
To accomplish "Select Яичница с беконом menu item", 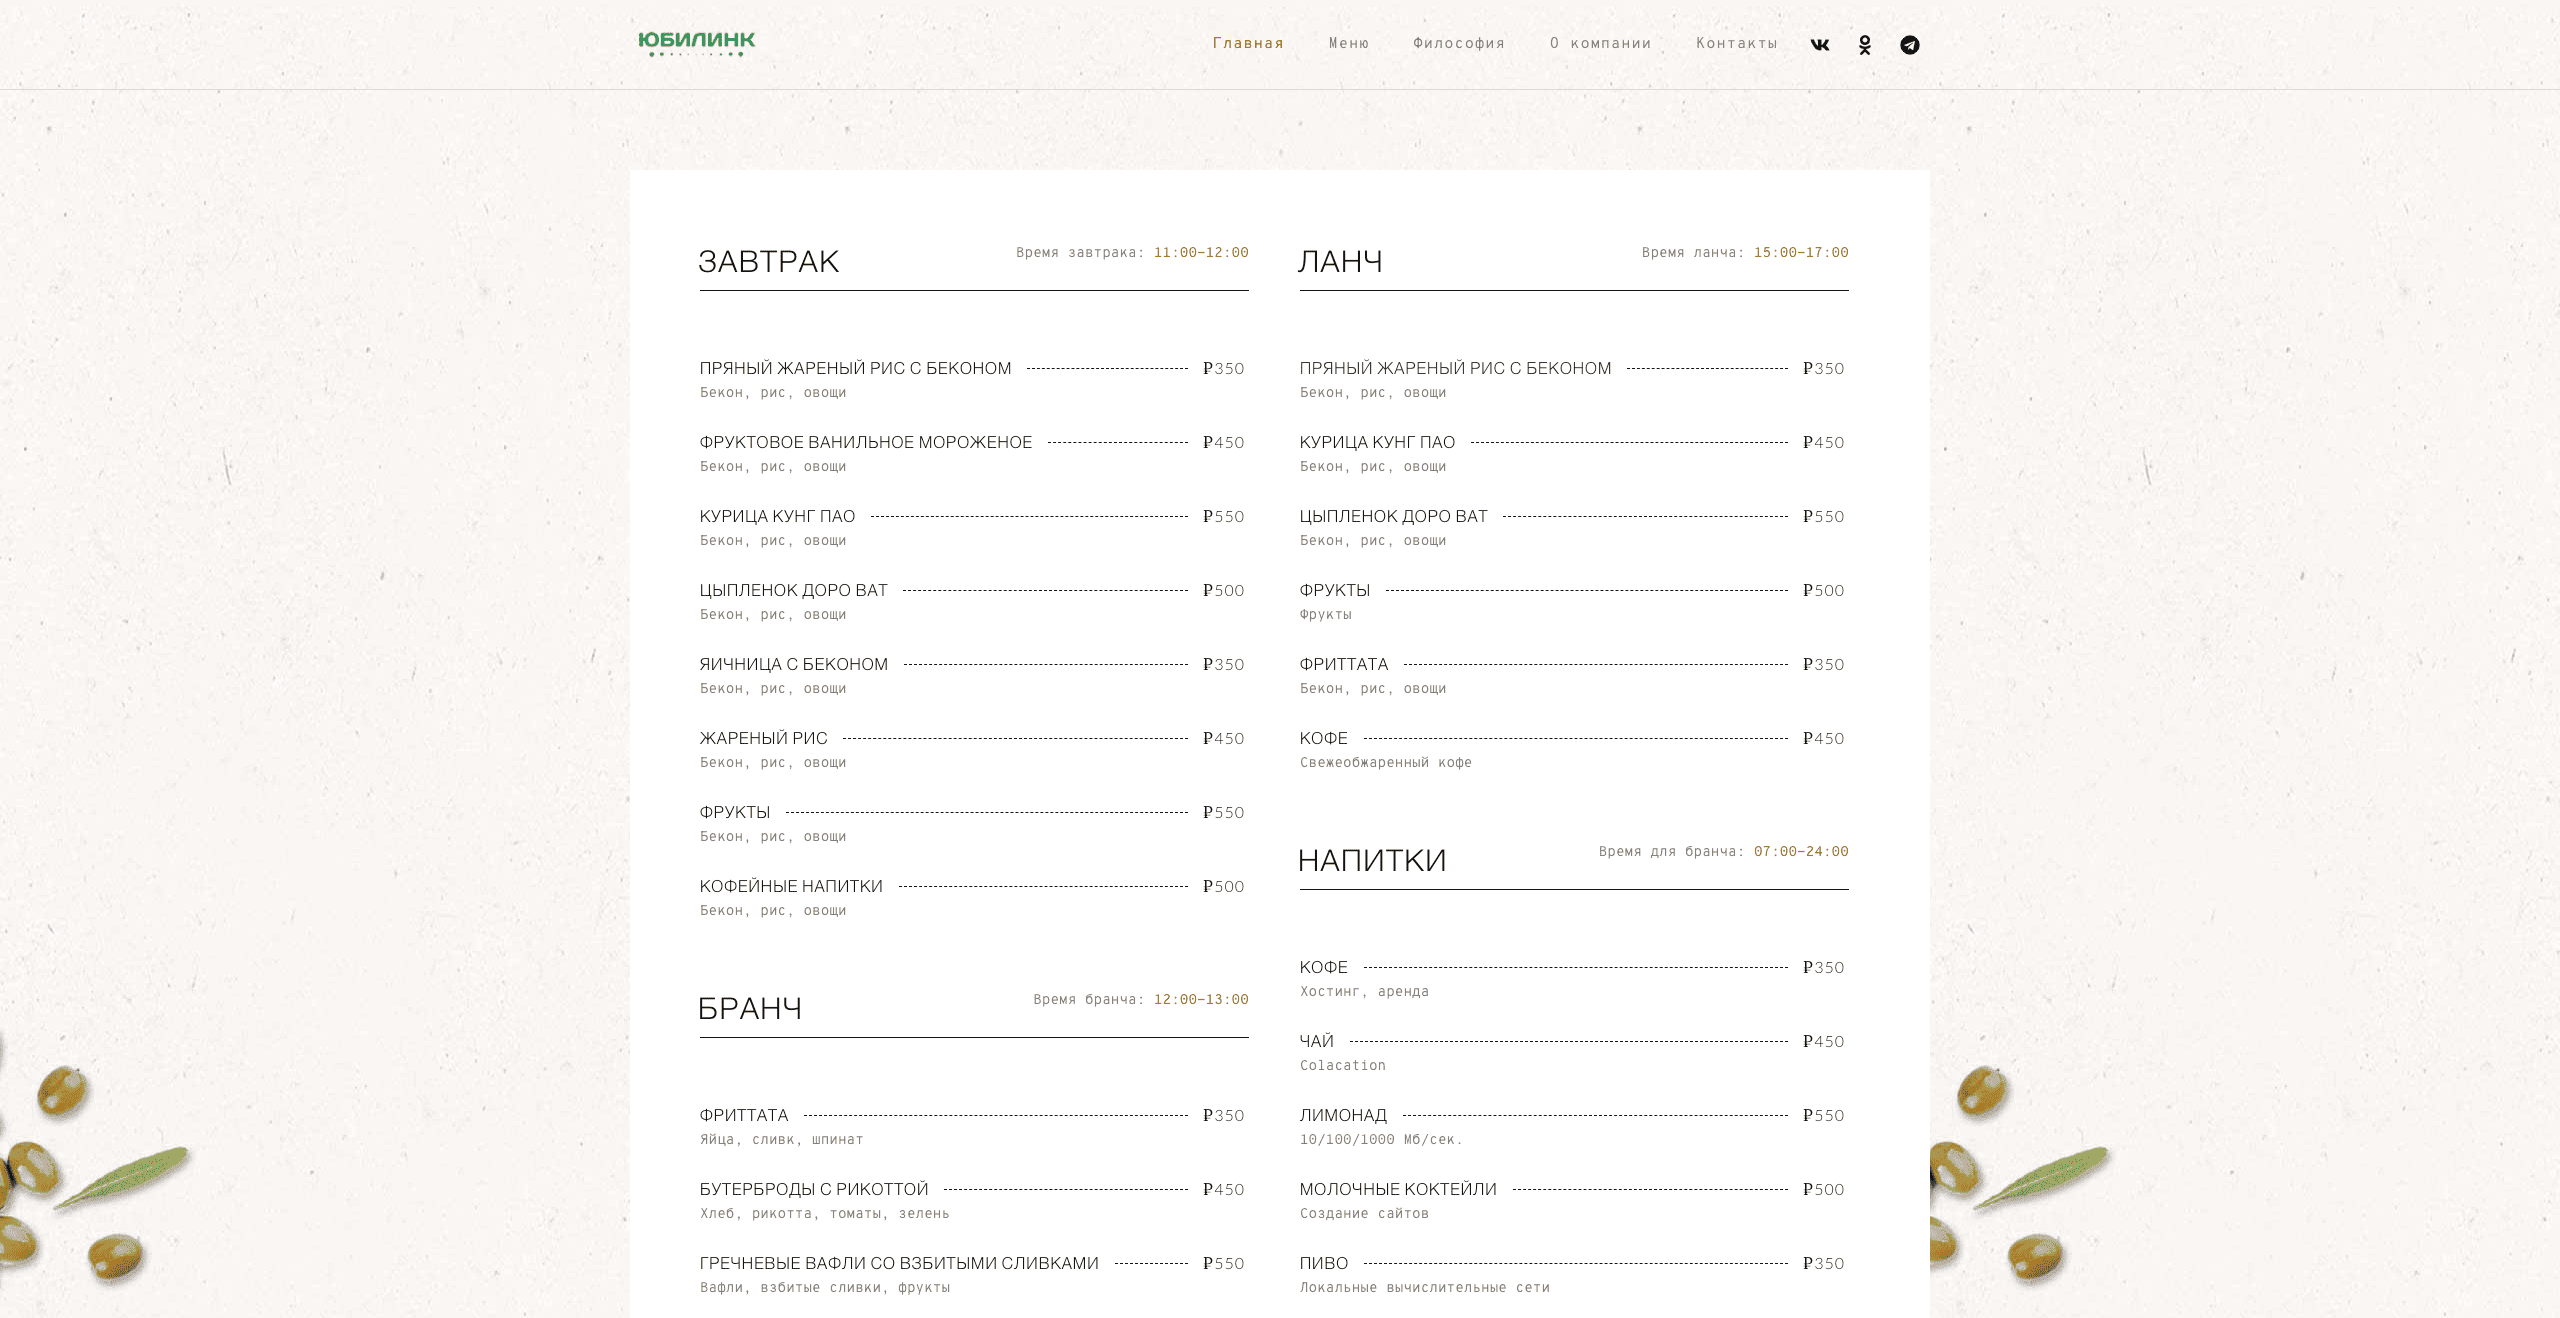I will click(x=793, y=665).
